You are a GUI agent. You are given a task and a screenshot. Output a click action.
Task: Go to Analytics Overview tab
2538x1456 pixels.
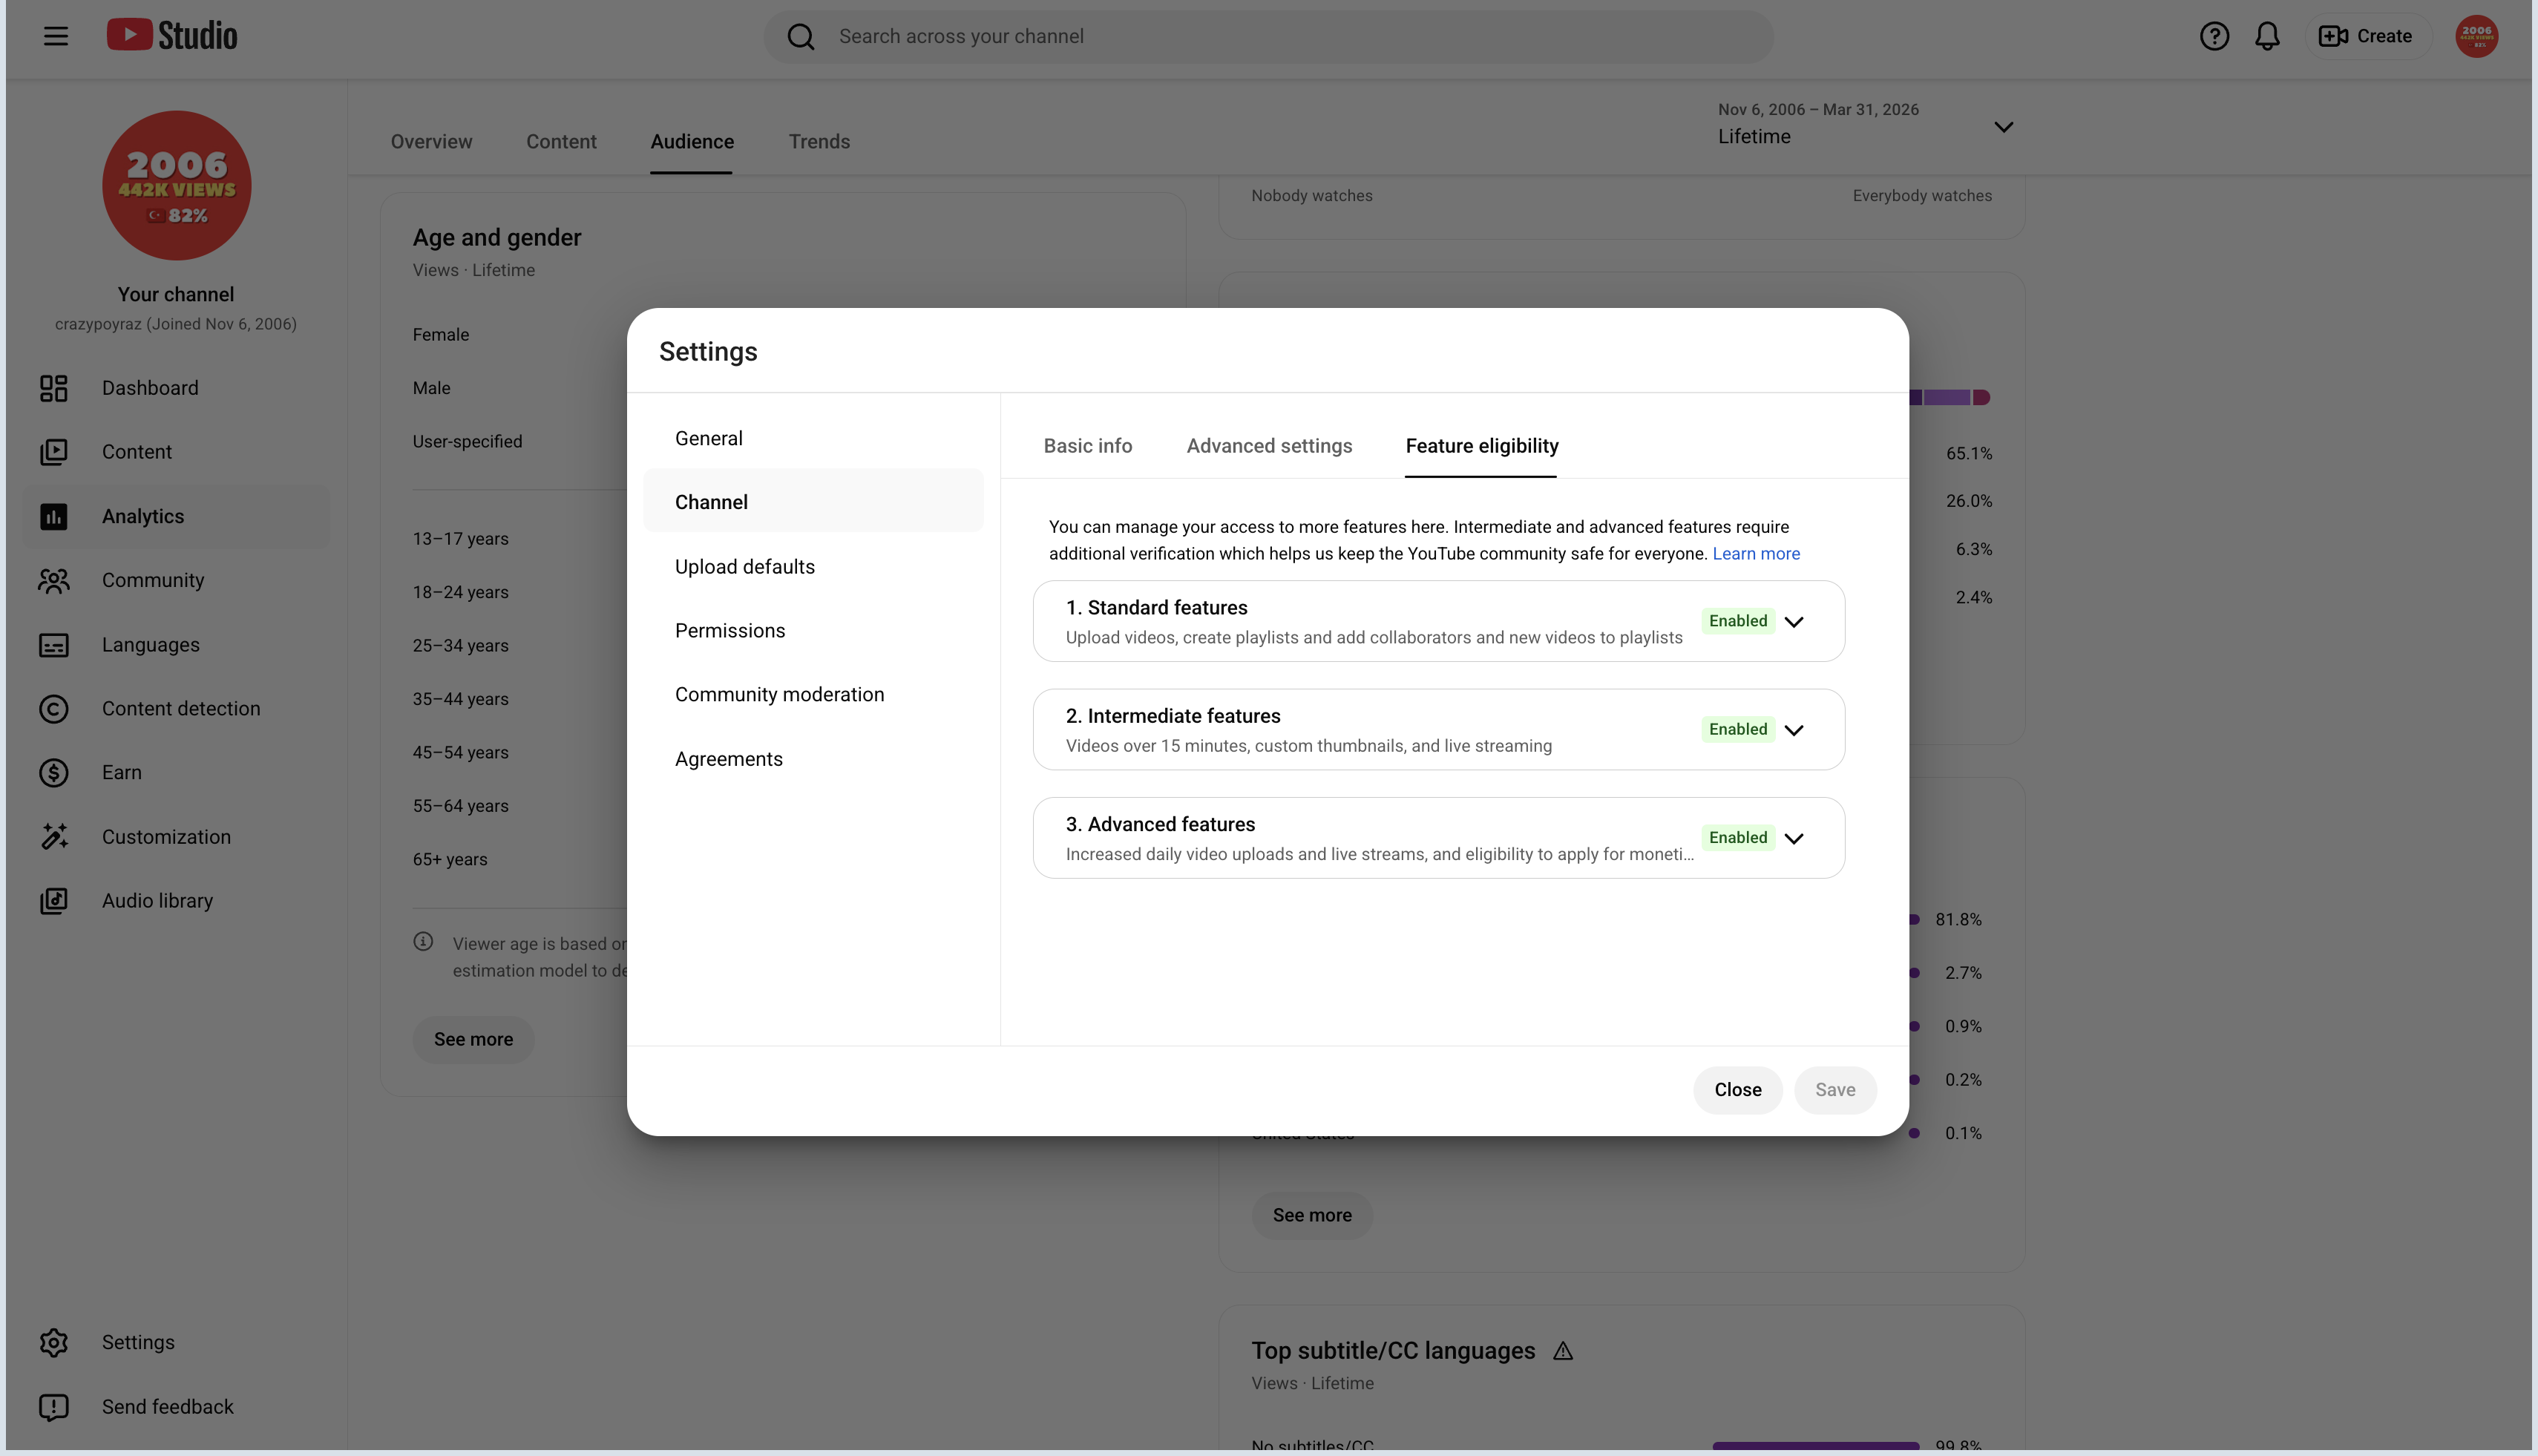pyautogui.click(x=431, y=142)
